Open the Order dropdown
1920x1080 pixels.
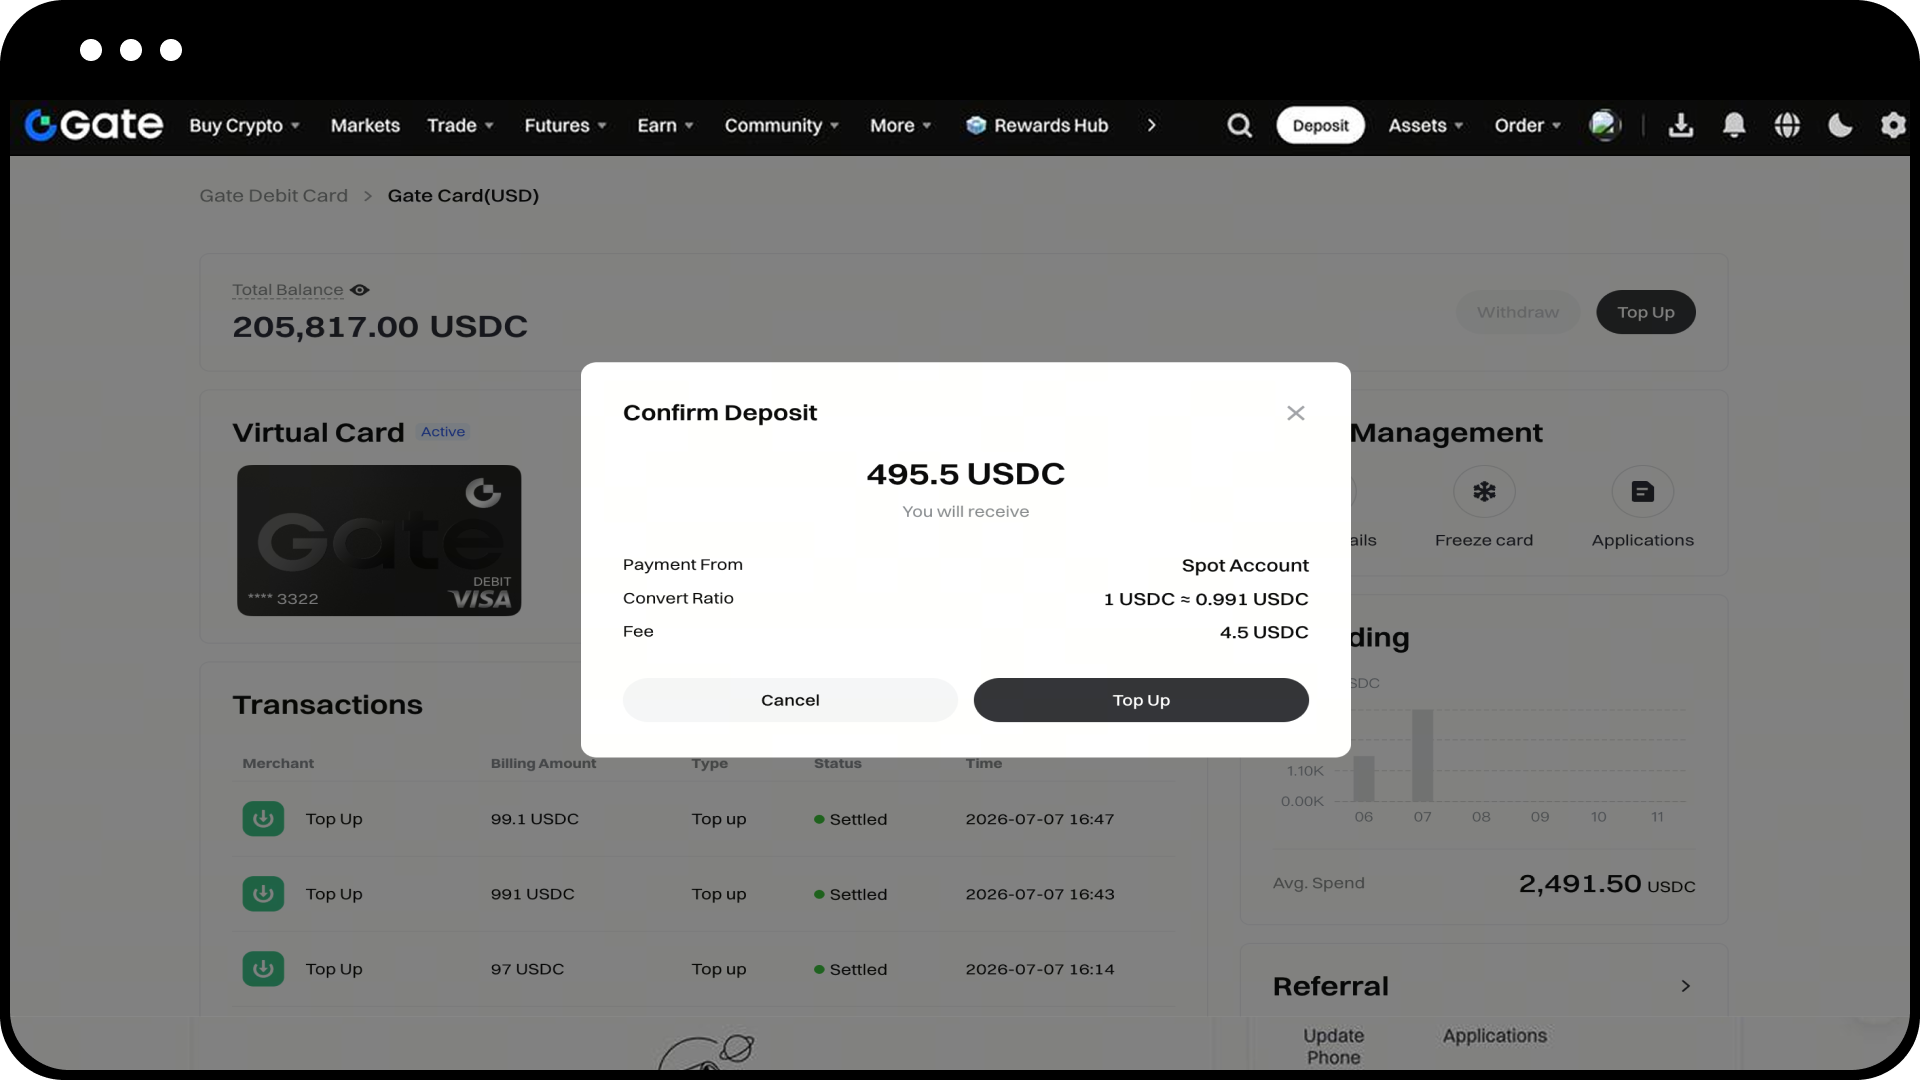point(1527,125)
